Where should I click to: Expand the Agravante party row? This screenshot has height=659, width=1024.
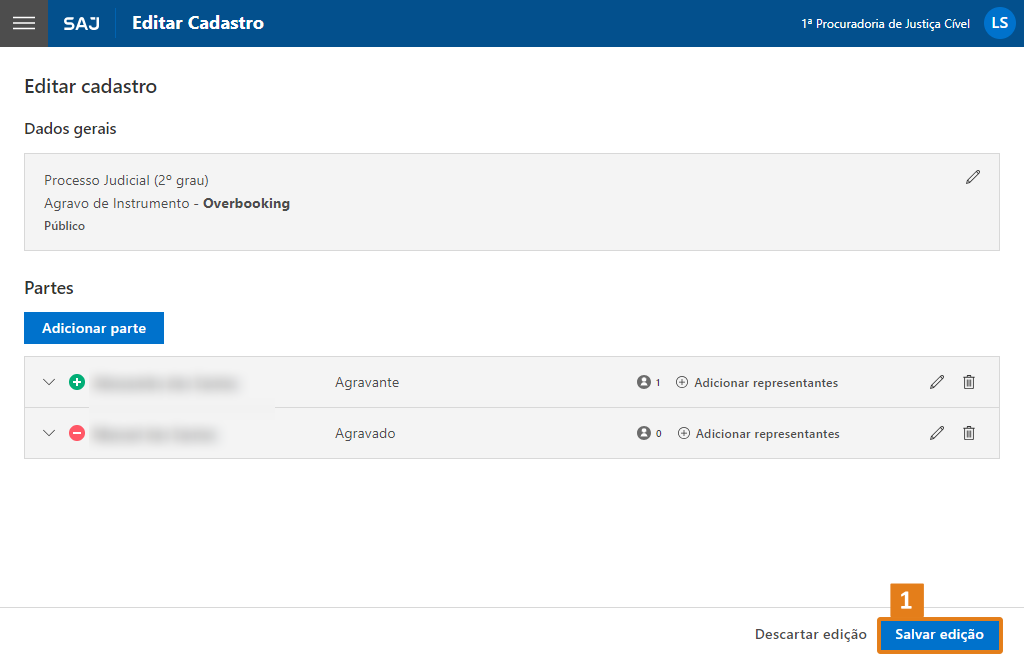pyautogui.click(x=49, y=382)
